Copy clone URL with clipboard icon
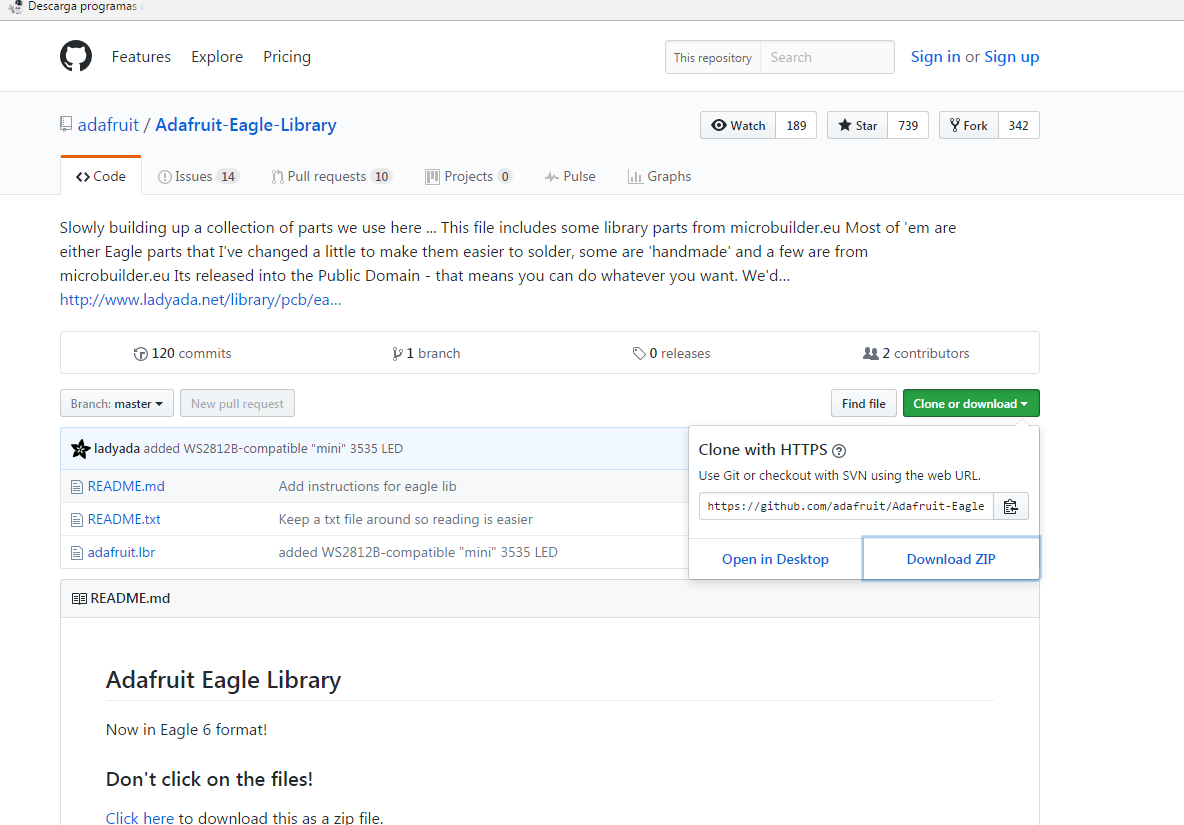This screenshot has width=1184, height=825. pos(1010,506)
